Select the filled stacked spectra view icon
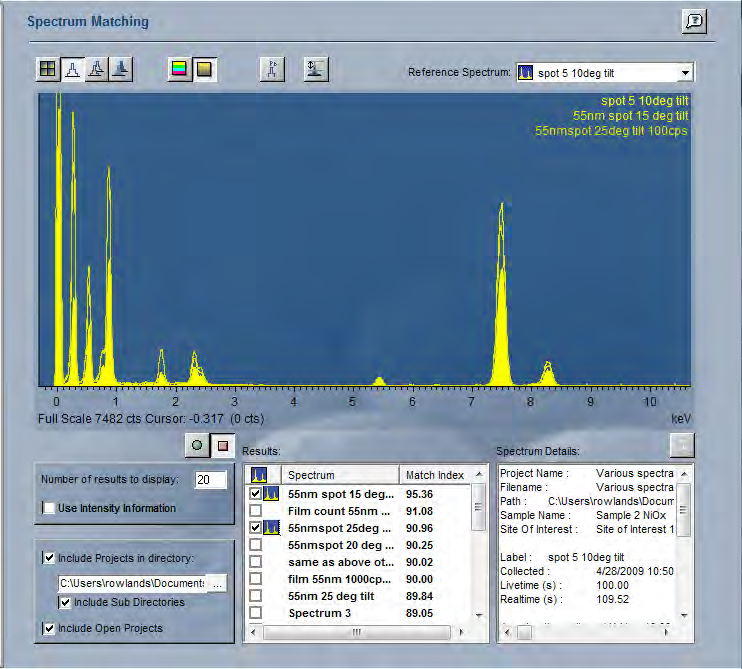This screenshot has height=669, width=742. [x=121, y=70]
